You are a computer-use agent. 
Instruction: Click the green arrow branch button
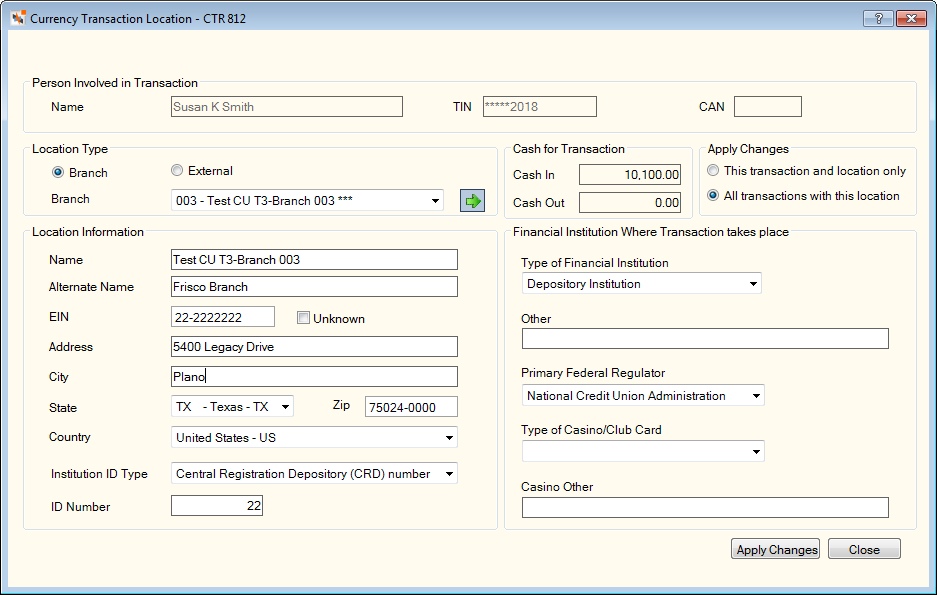pos(472,201)
